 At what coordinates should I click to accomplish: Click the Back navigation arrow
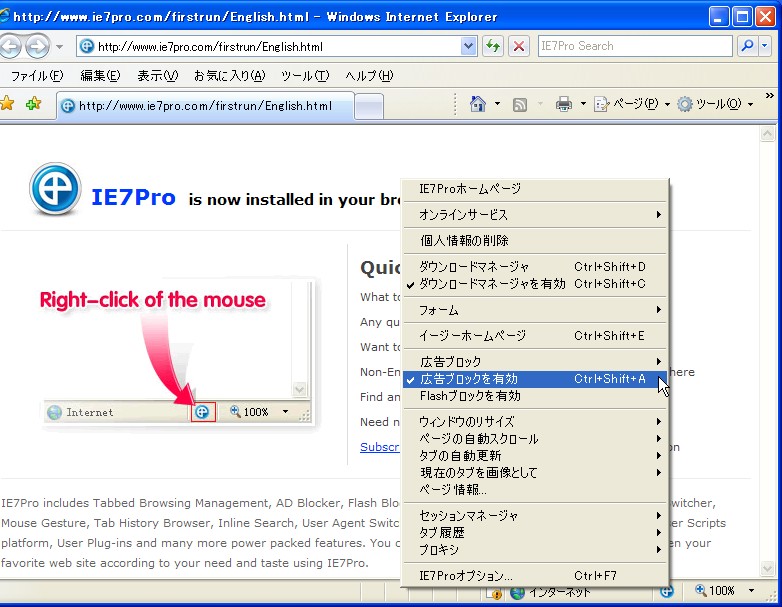10,47
